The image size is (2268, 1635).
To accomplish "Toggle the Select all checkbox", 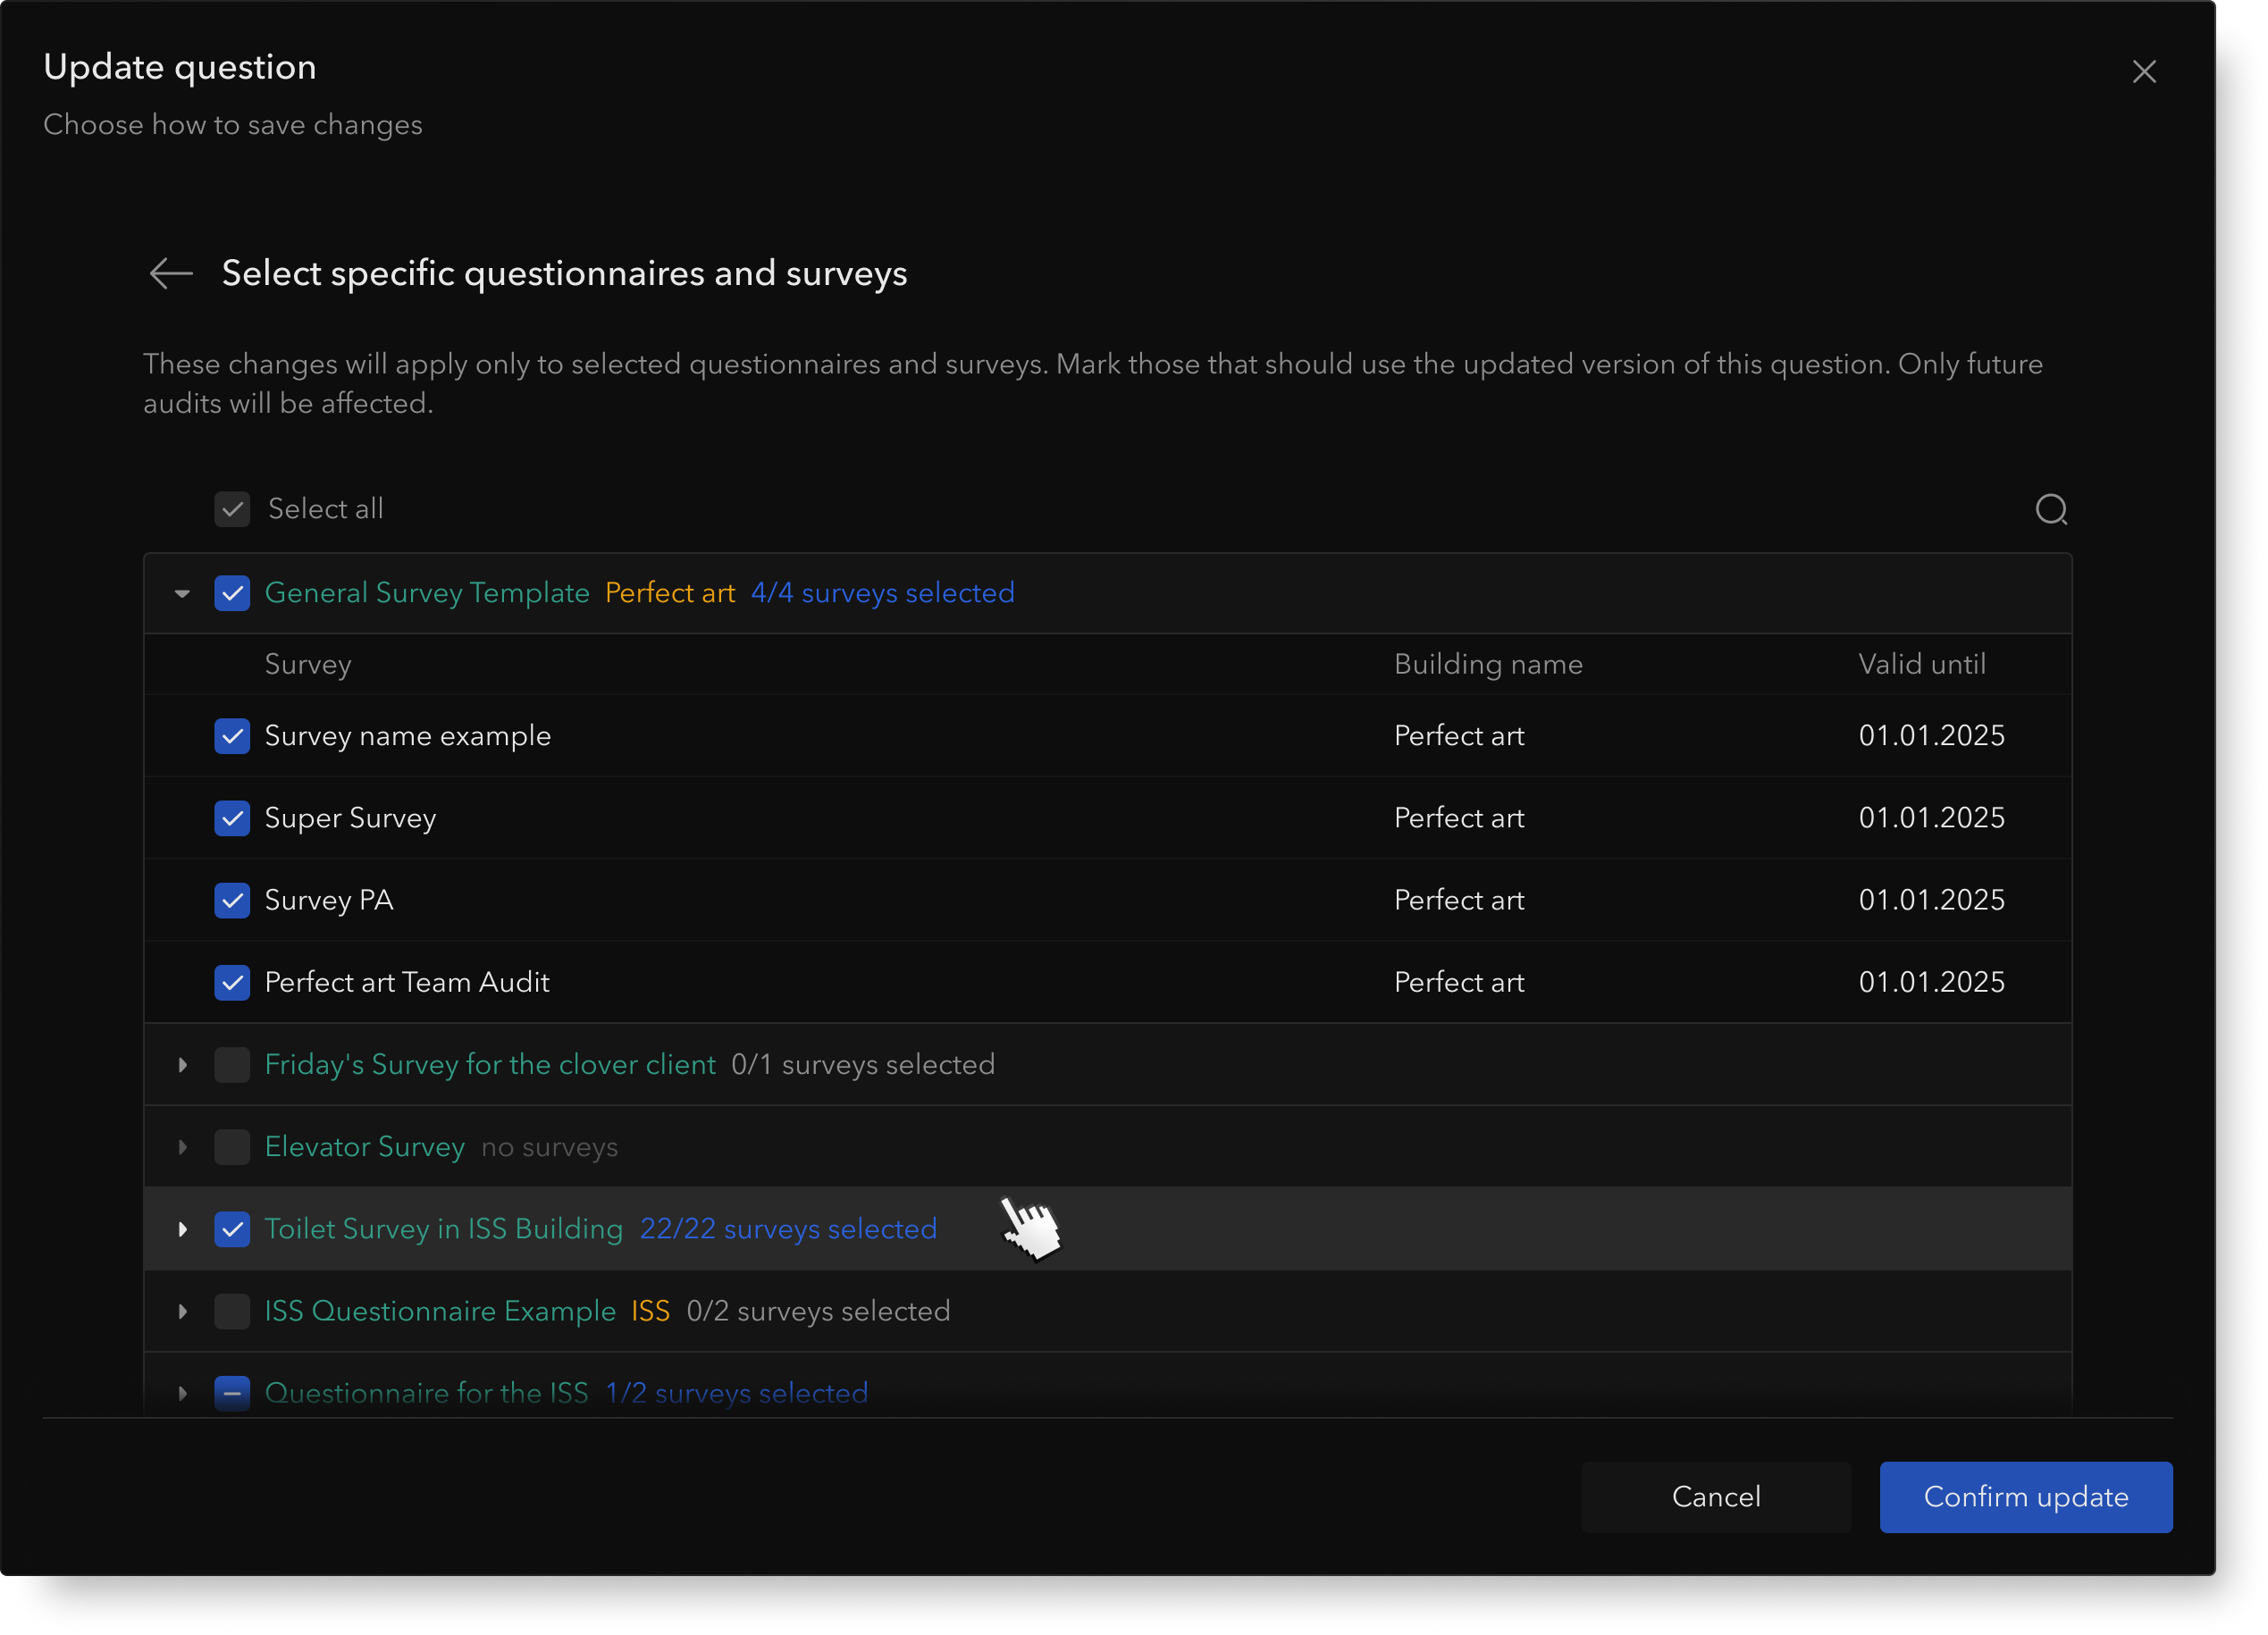I will coord(232,509).
